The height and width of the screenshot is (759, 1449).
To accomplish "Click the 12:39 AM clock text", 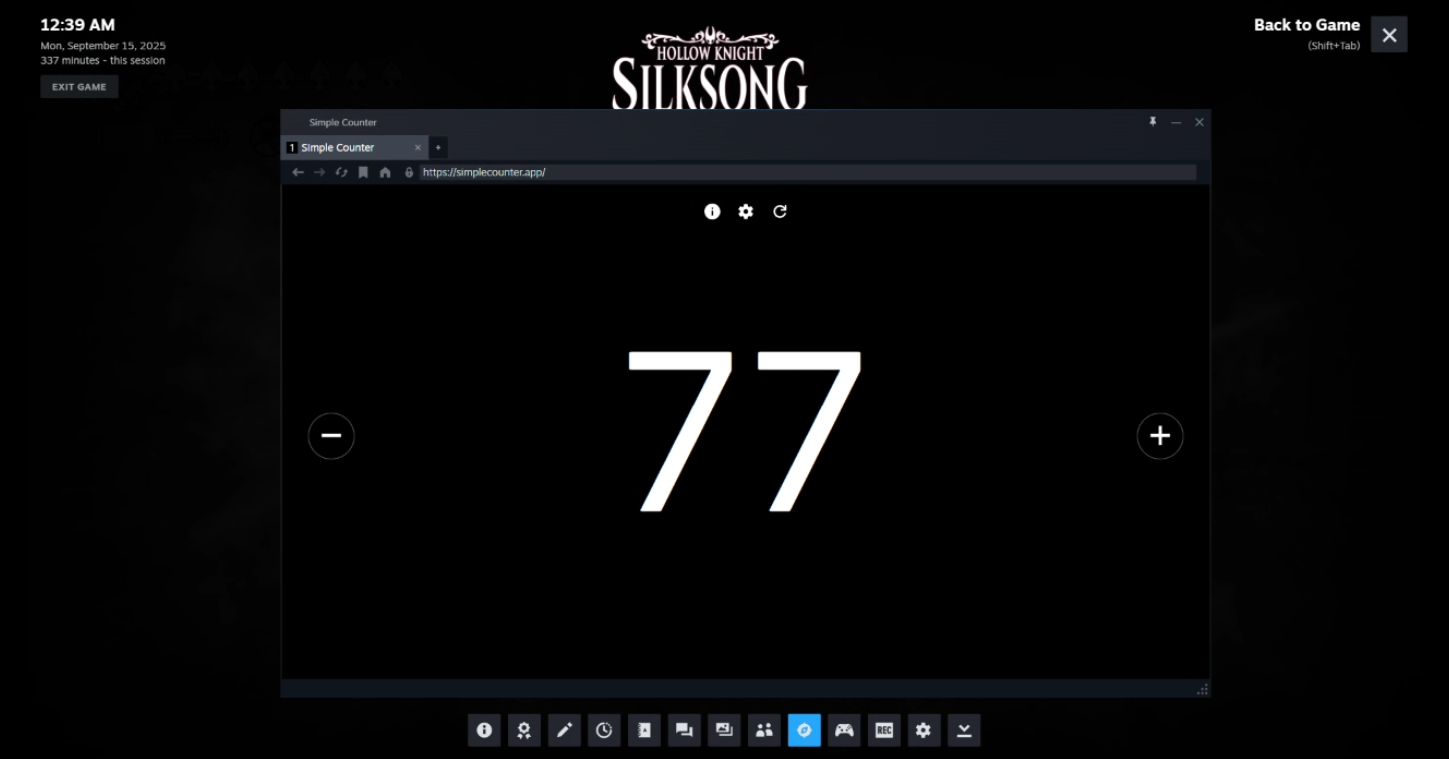I will [x=78, y=25].
